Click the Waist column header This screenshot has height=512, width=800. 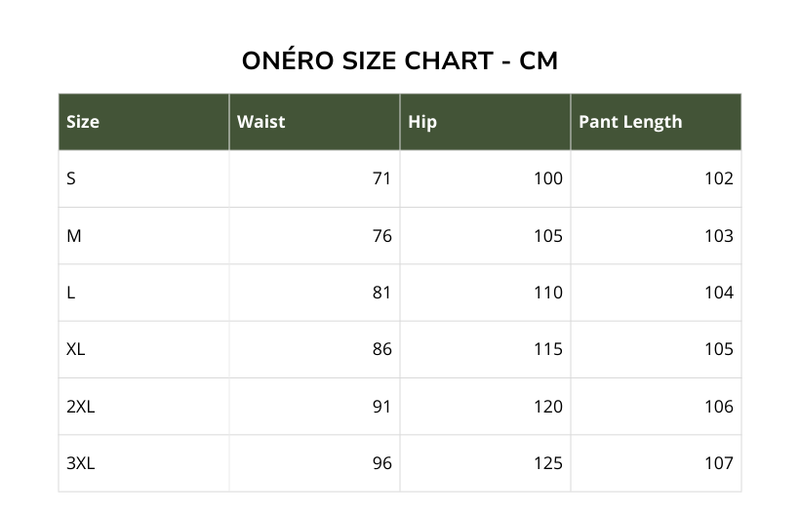point(261,122)
